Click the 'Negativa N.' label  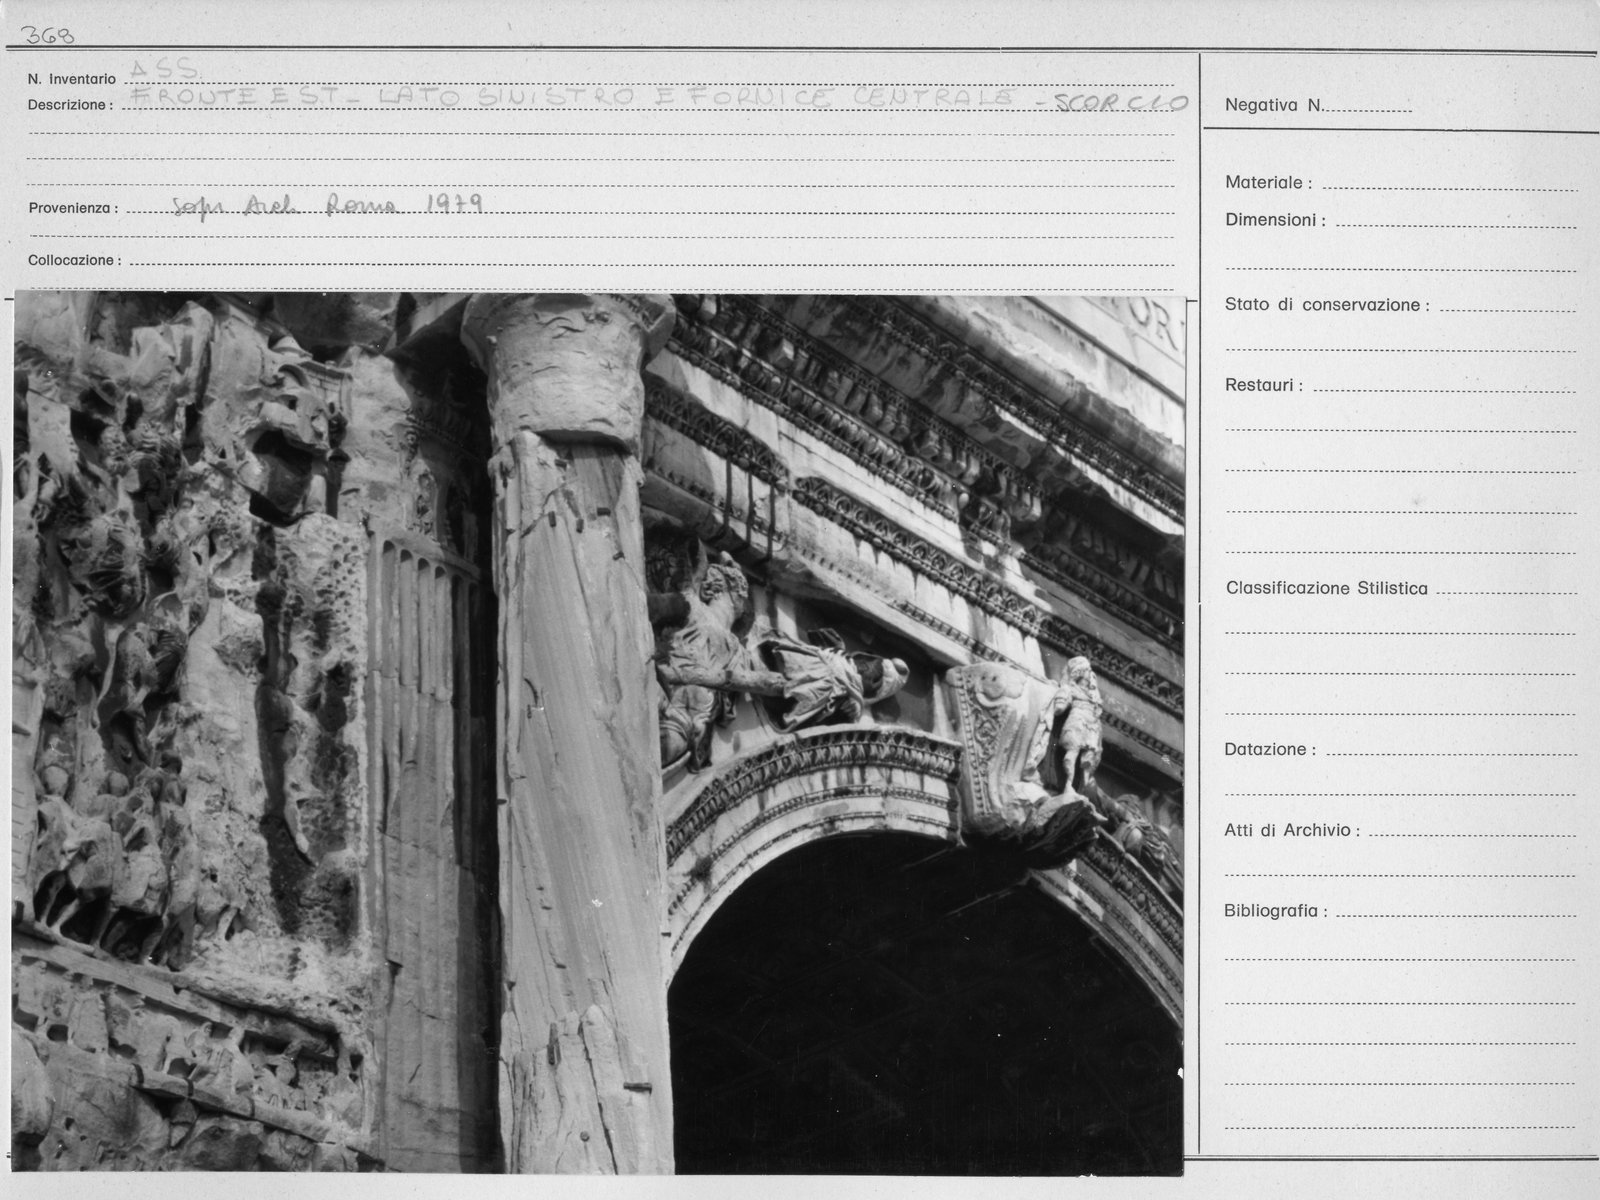click(1274, 105)
